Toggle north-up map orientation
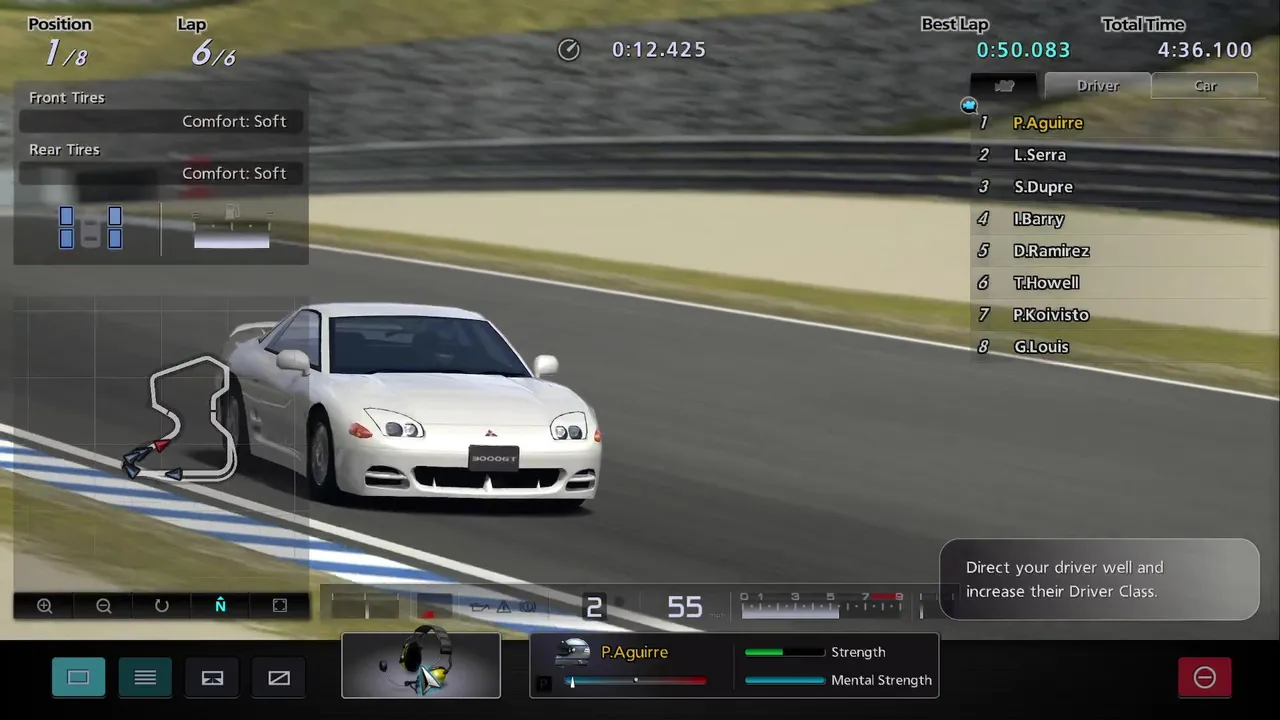Viewport: 1280px width, 720px height. [221, 605]
